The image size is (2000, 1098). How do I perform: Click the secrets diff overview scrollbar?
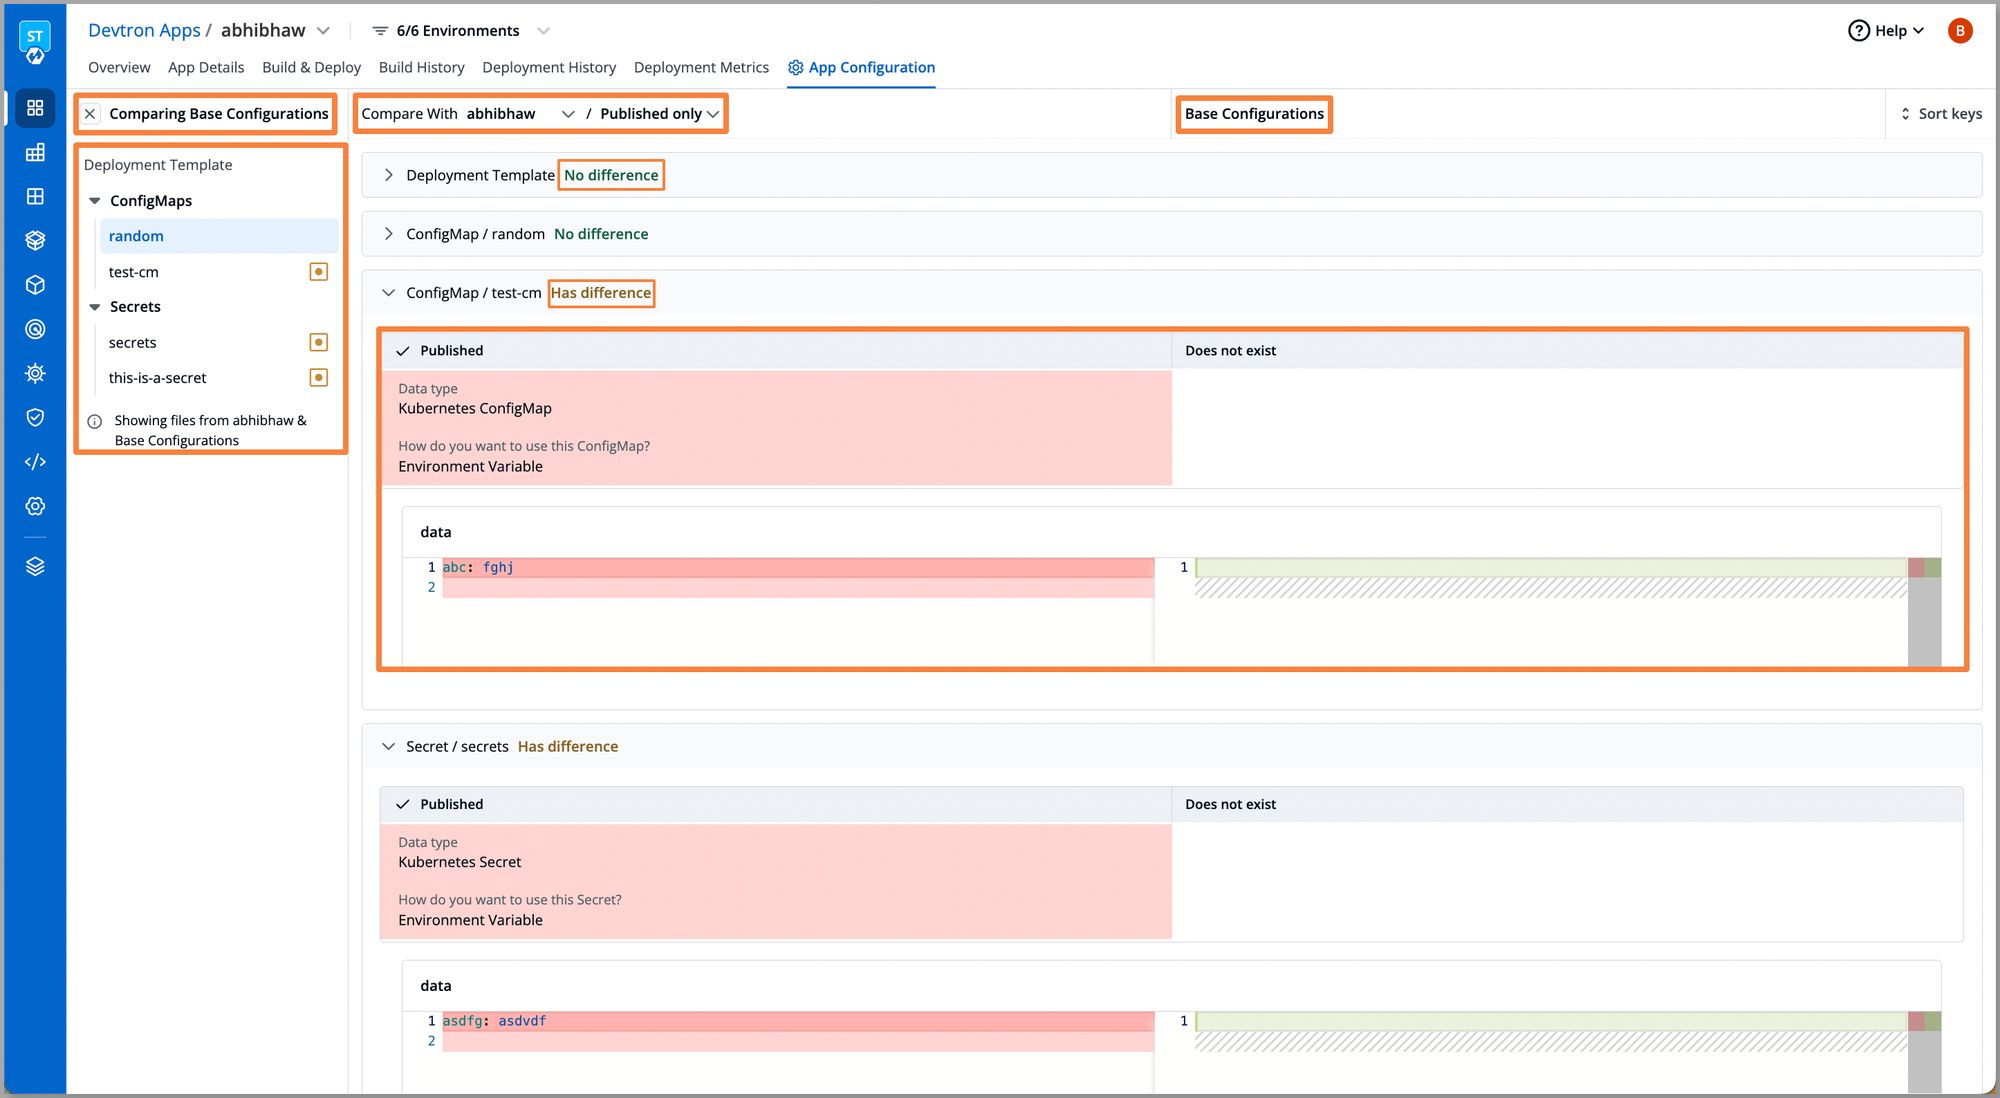(x=1924, y=1052)
